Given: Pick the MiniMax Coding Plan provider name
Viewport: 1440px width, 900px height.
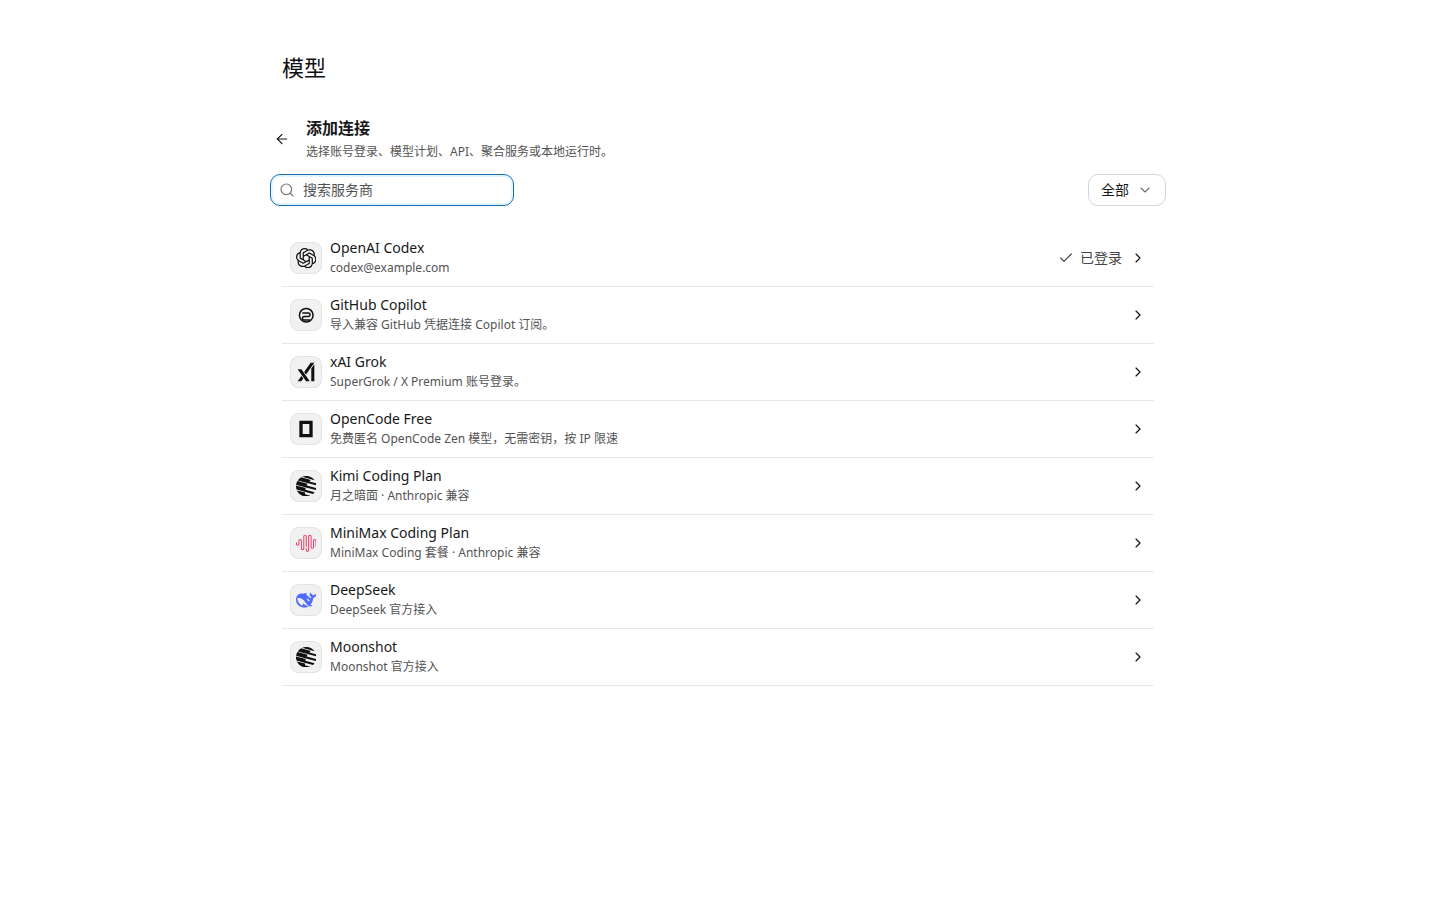Looking at the screenshot, I should 399,533.
